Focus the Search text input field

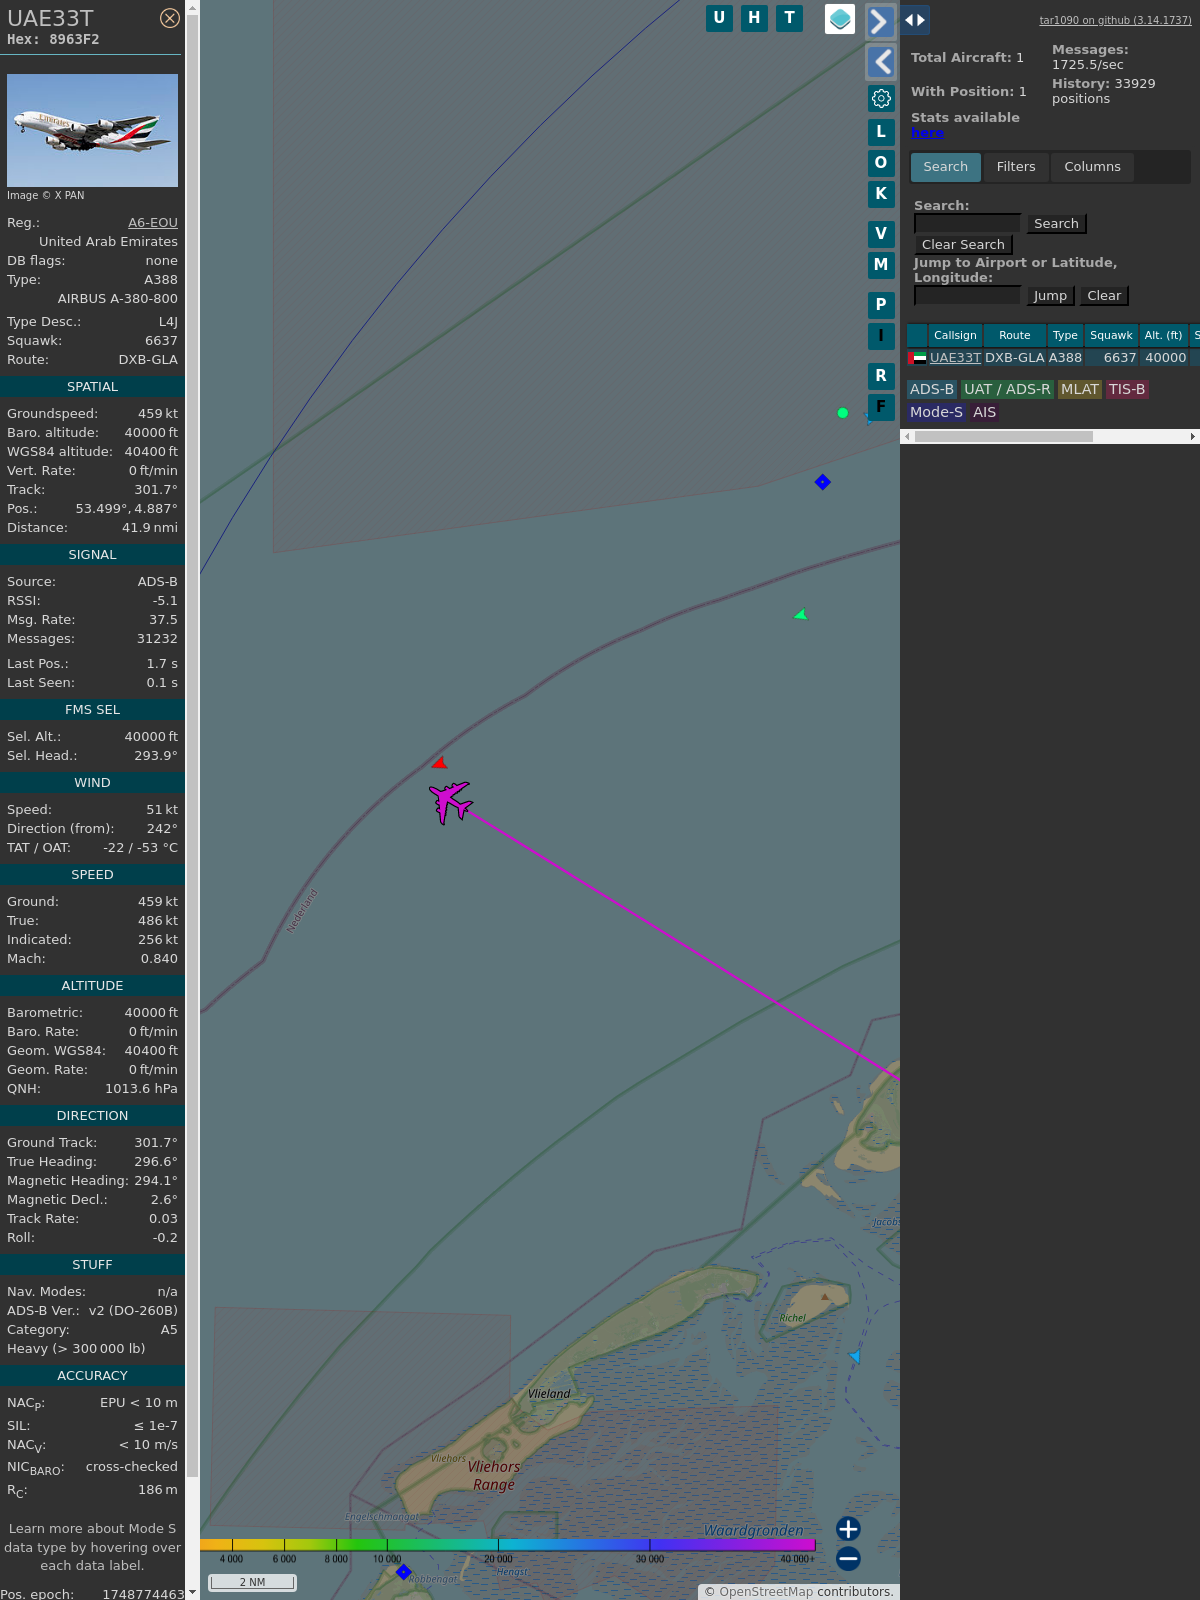967,224
